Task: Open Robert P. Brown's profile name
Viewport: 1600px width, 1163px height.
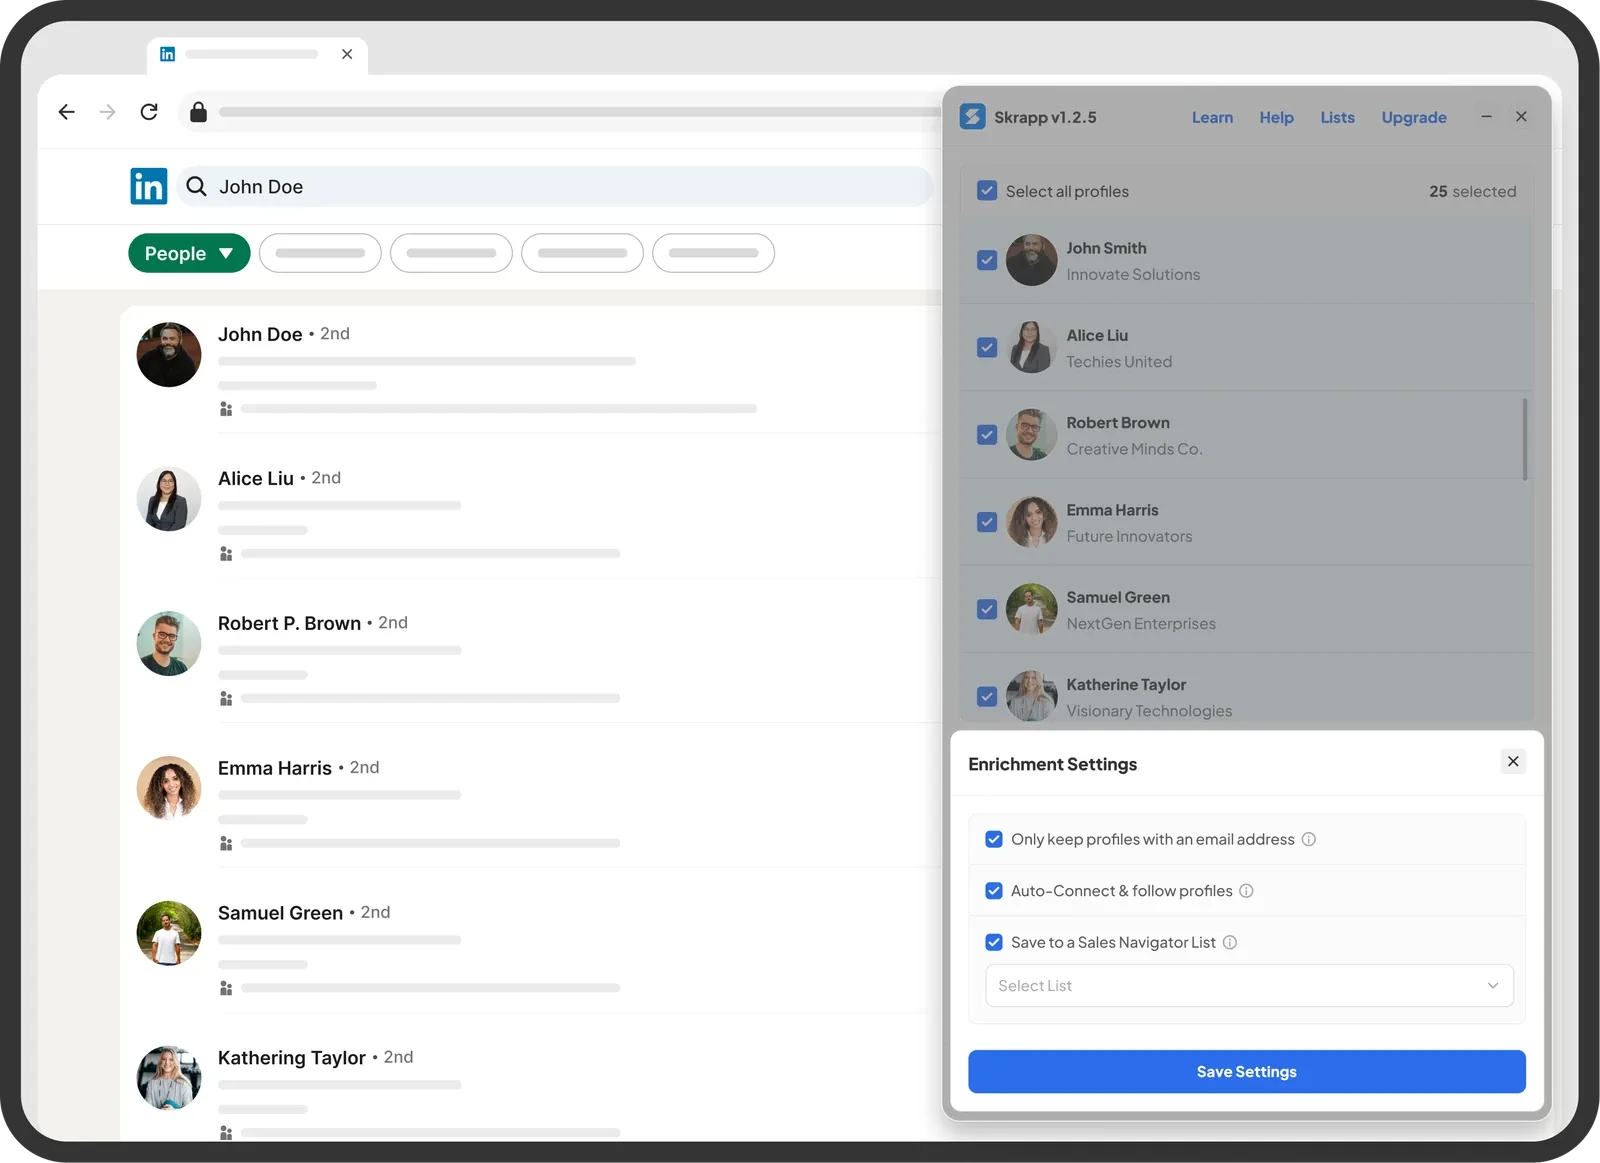Action: pyautogui.click(x=289, y=623)
